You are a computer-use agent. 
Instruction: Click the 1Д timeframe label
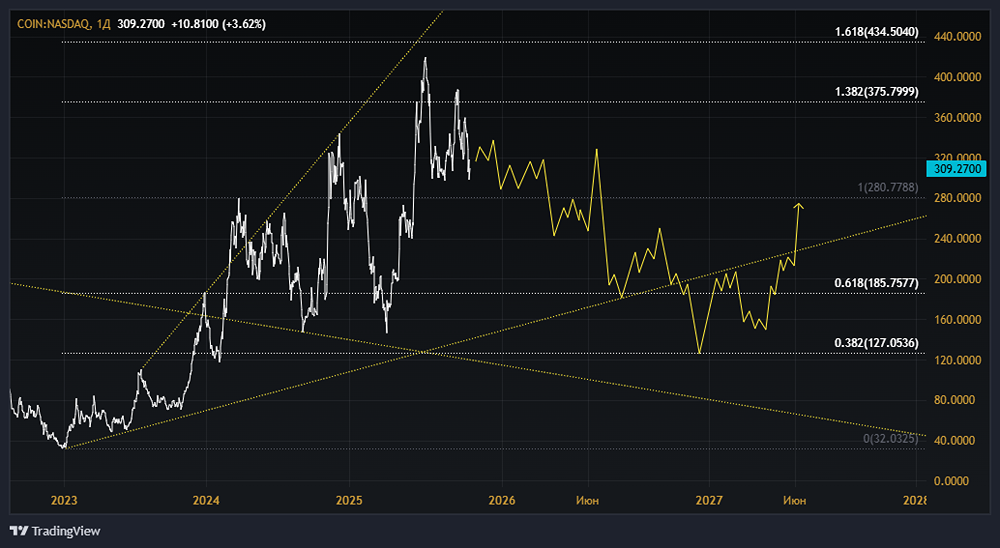pyautogui.click(x=104, y=24)
